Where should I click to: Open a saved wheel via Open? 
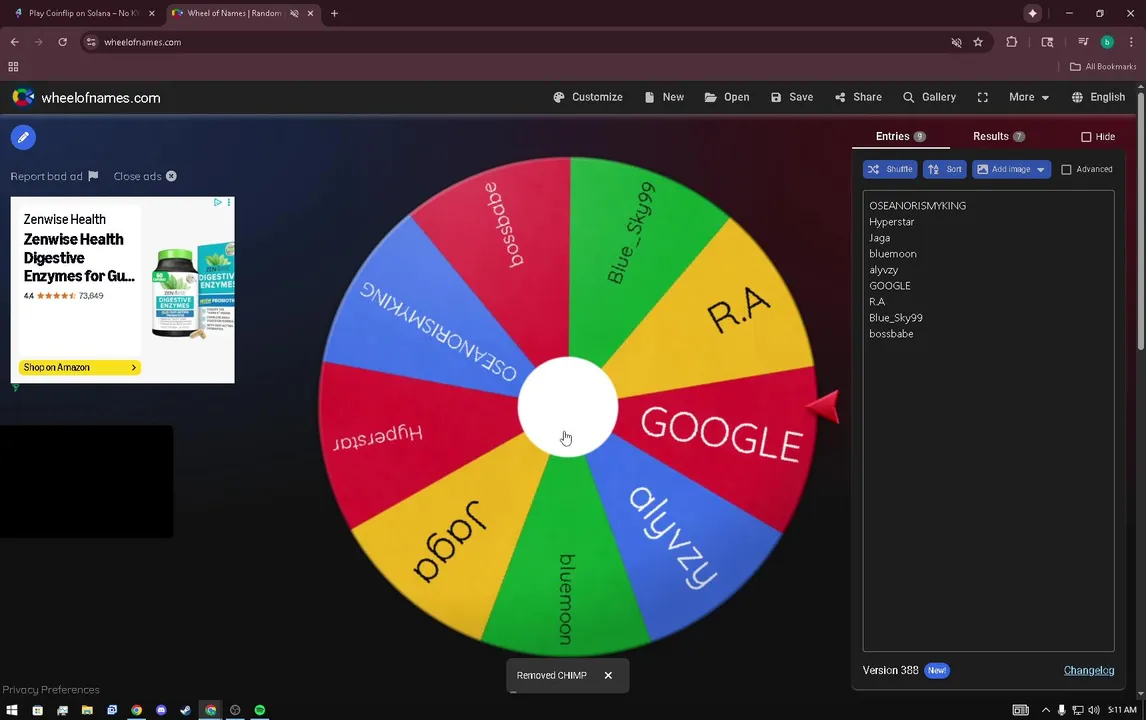pos(726,97)
